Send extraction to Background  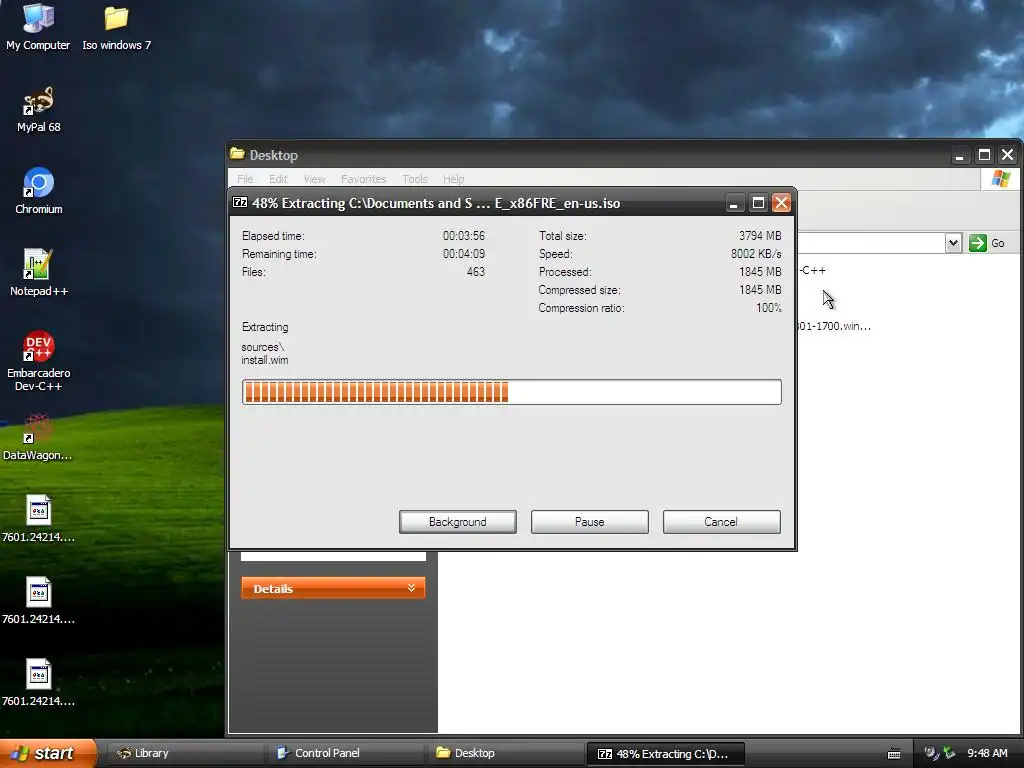pos(458,522)
